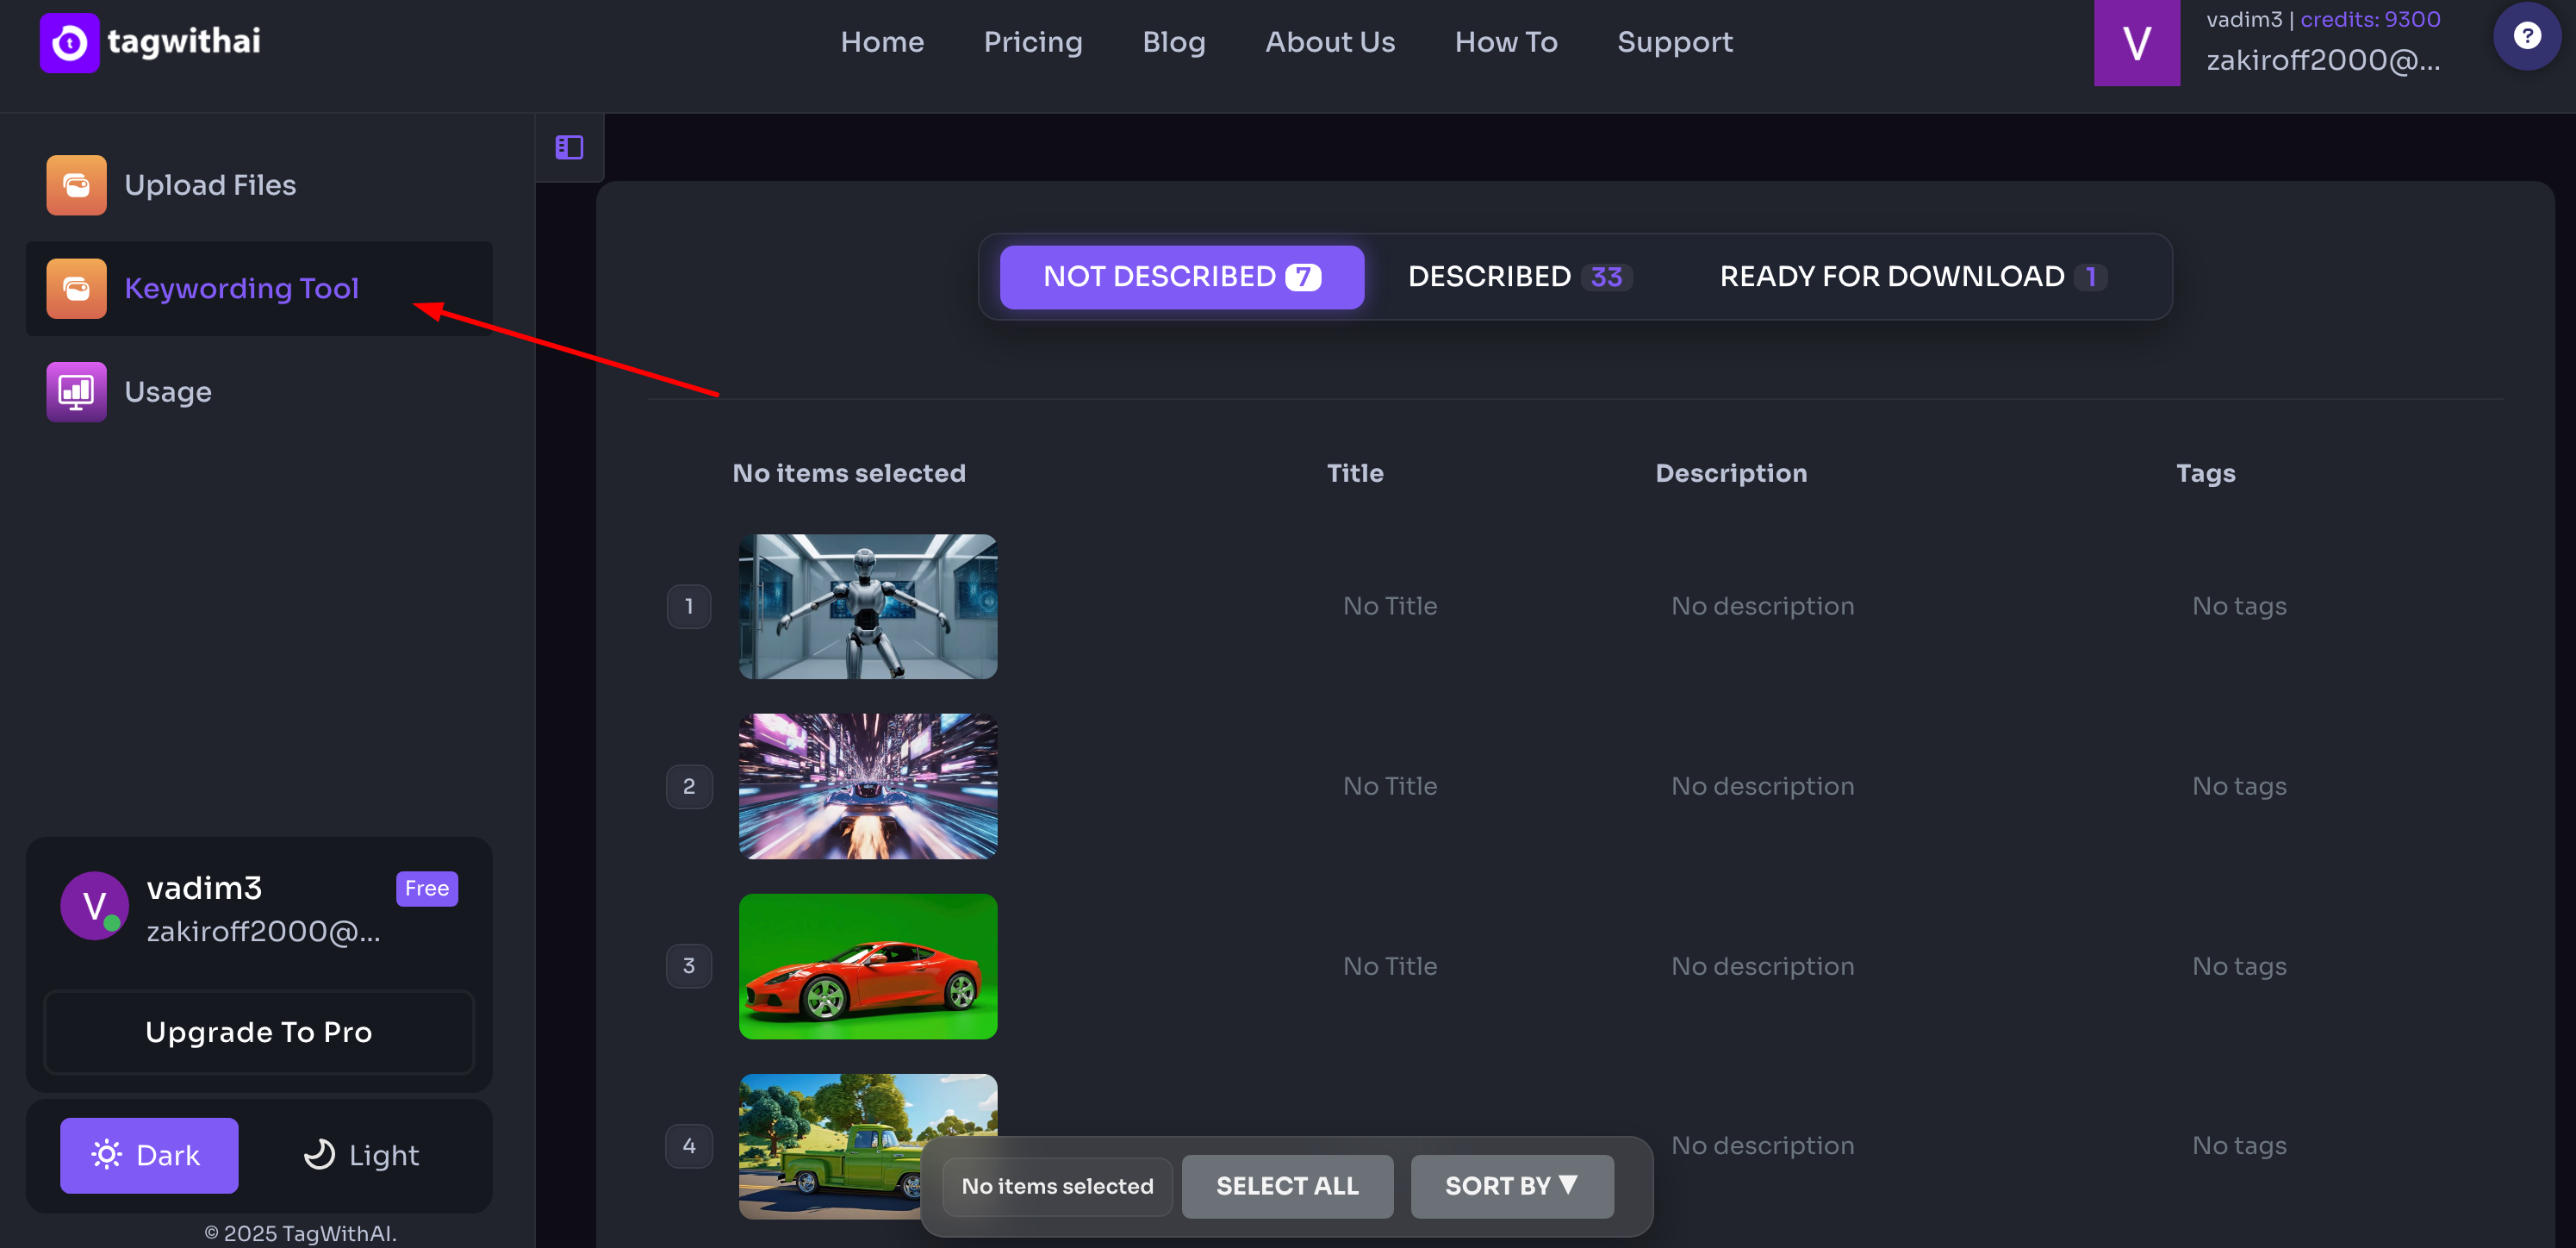2576x1248 pixels.
Task: Select the Keywording Tool
Action: coord(241,288)
